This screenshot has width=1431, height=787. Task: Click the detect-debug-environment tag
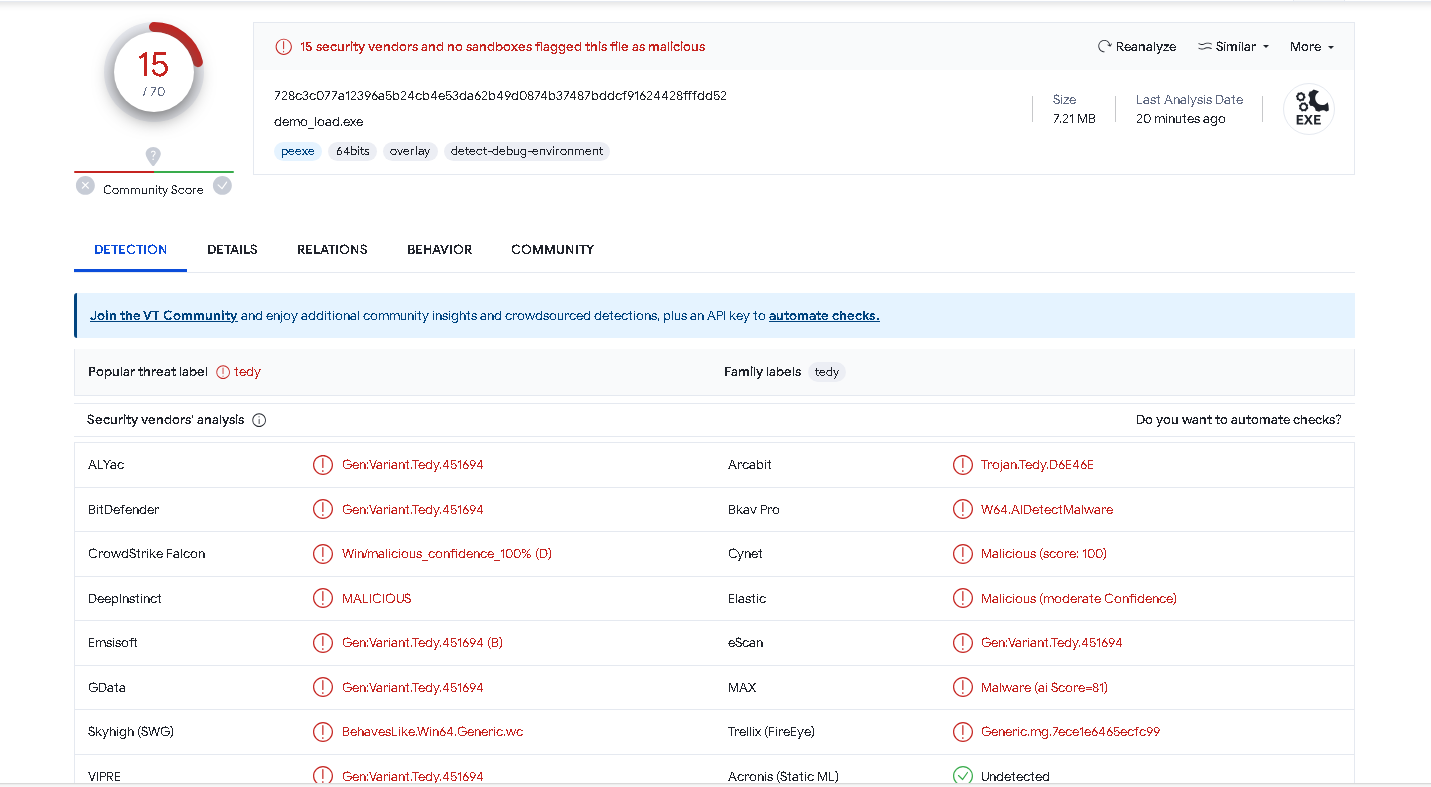tap(527, 152)
